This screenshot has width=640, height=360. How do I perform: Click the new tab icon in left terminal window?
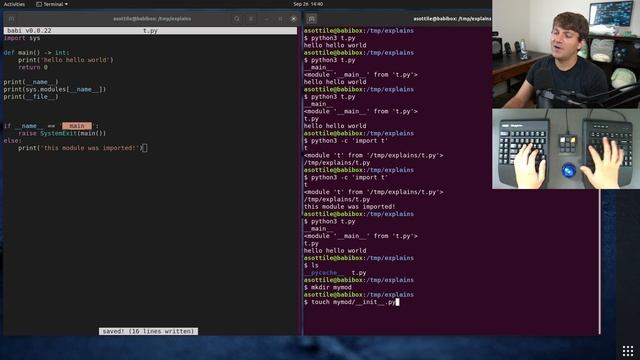[11, 19]
